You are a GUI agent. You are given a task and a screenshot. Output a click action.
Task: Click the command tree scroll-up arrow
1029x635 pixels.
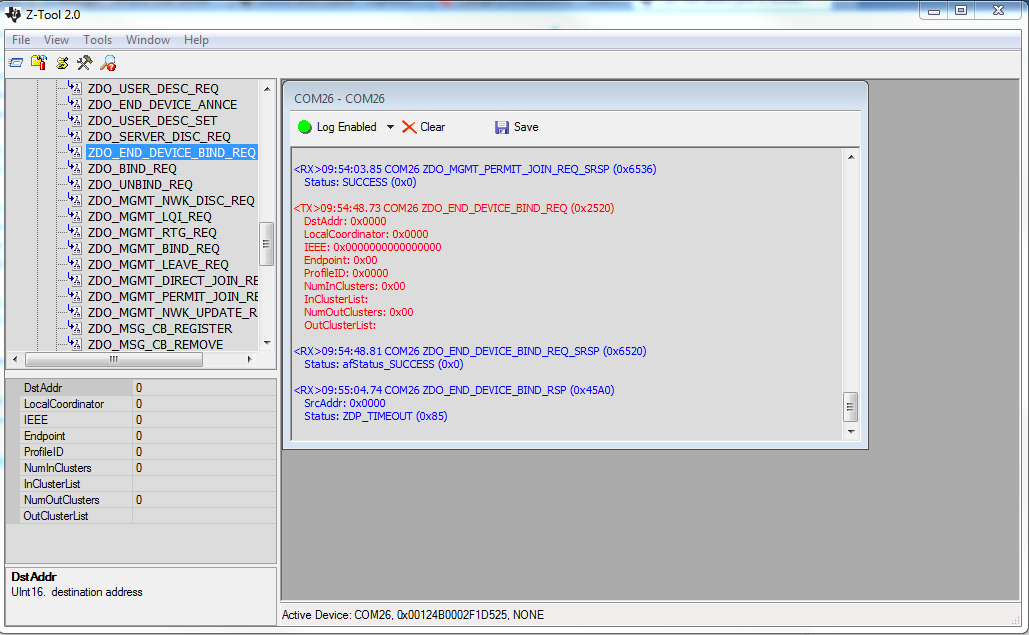point(267,89)
